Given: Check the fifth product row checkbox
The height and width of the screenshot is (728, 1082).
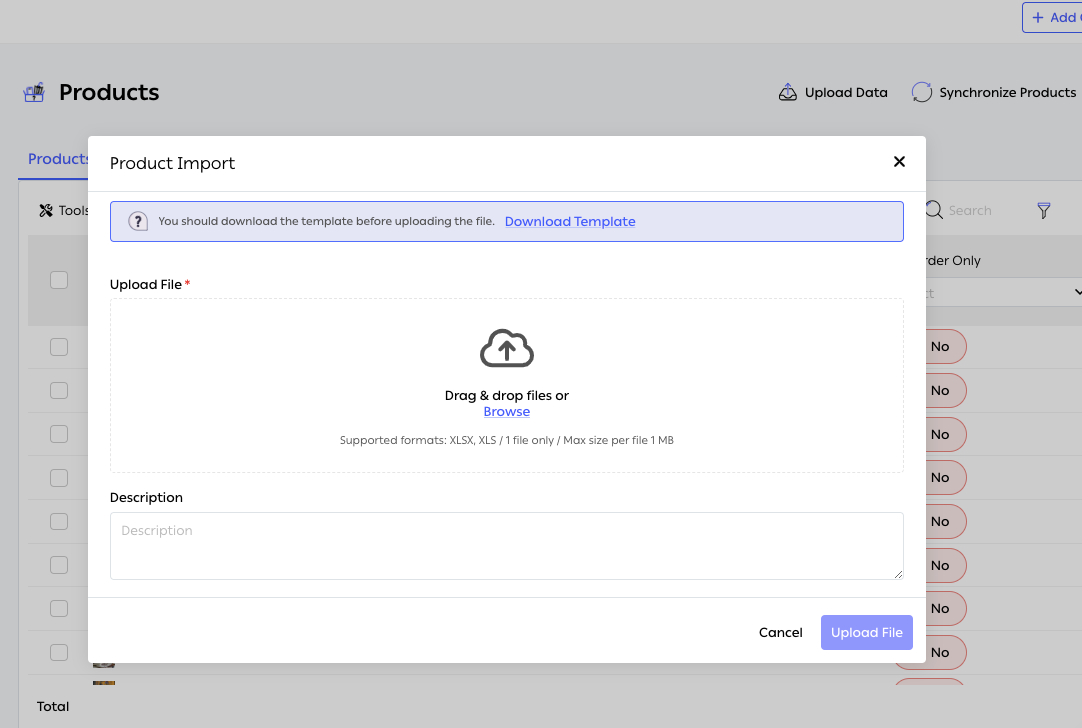Looking at the screenshot, I should (59, 521).
